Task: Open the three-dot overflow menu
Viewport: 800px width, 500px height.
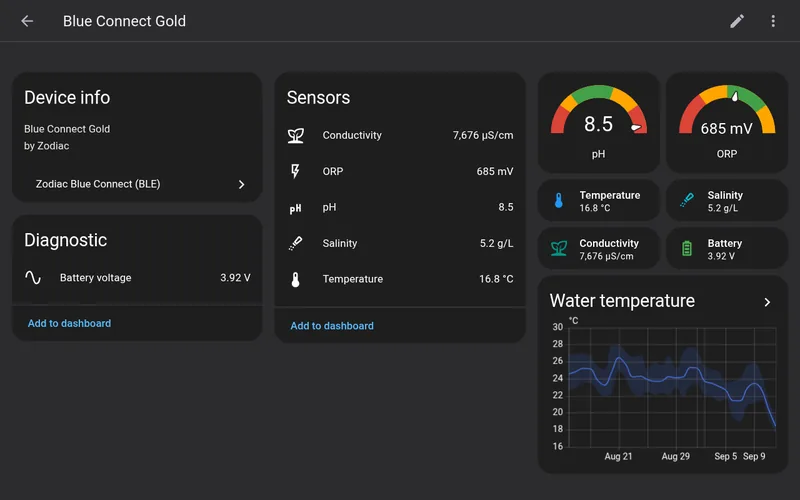Action: tap(773, 21)
